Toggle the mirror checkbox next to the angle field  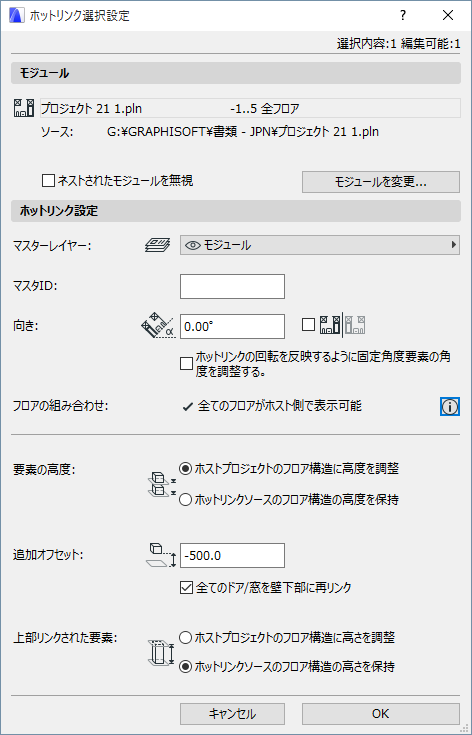coord(308,325)
